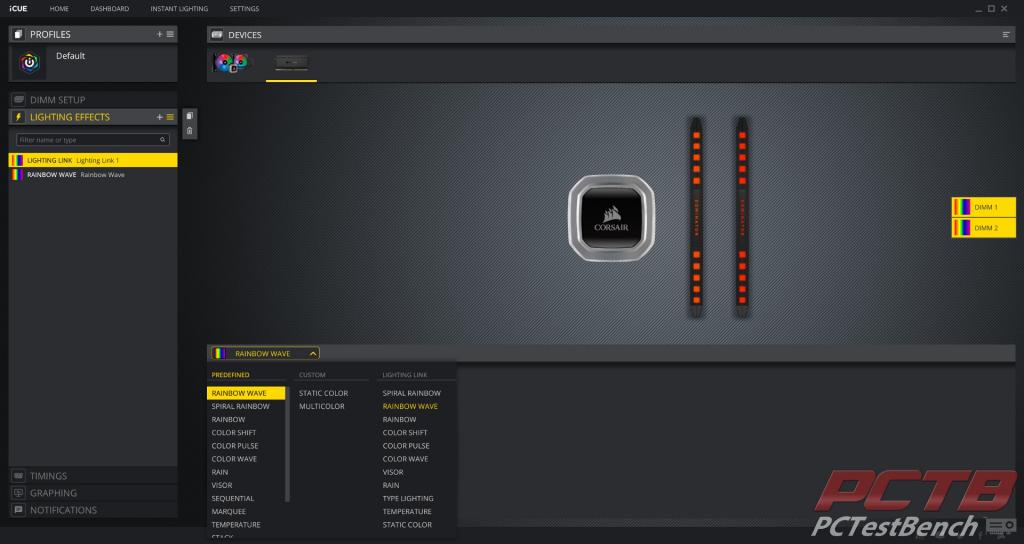The height and width of the screenshot is (544, 1024).
Task: Choose STATIC COLOR under Lighting Link
Action: pyautogui.click(x=407, y=524)
